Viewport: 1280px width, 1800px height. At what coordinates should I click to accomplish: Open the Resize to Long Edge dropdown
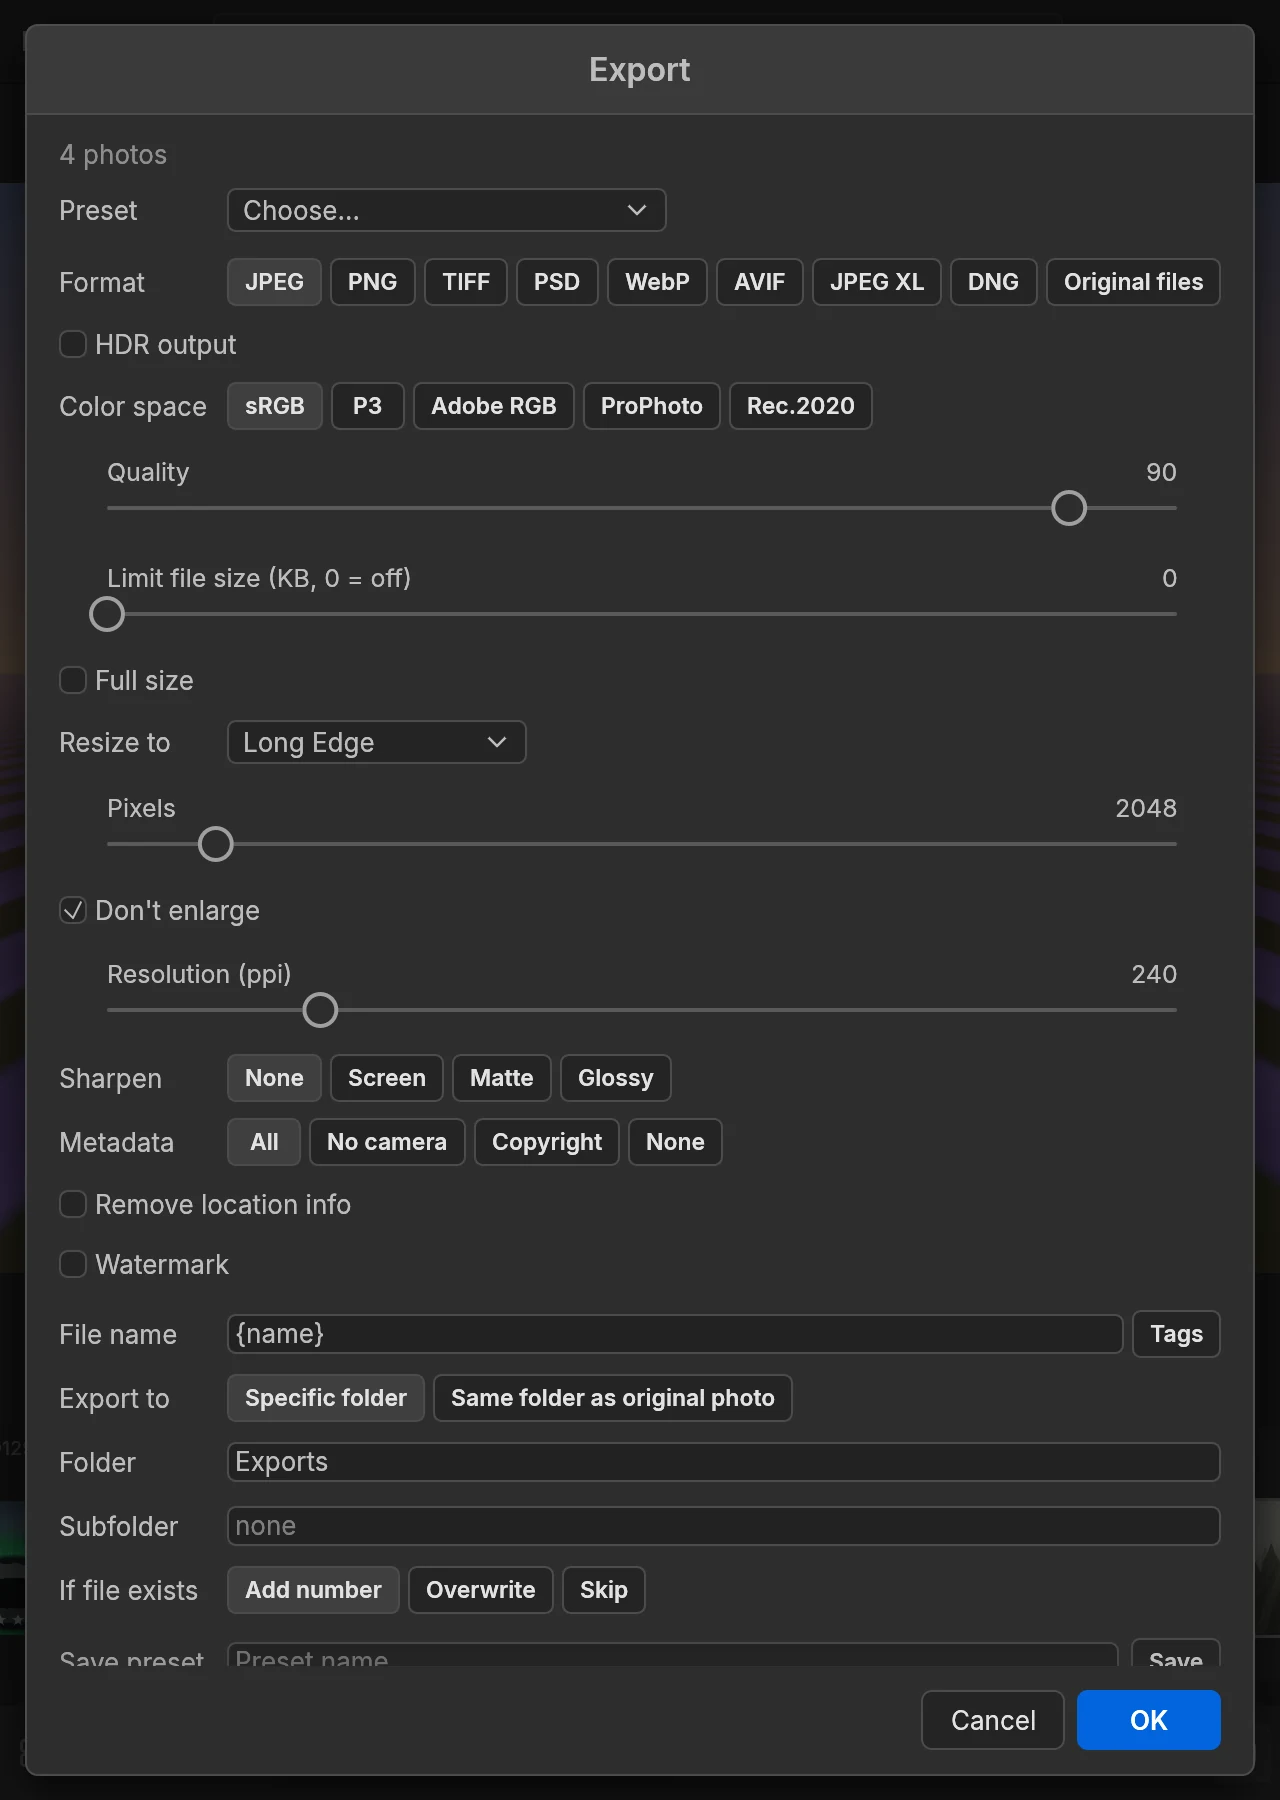click(x=376, y=742)
